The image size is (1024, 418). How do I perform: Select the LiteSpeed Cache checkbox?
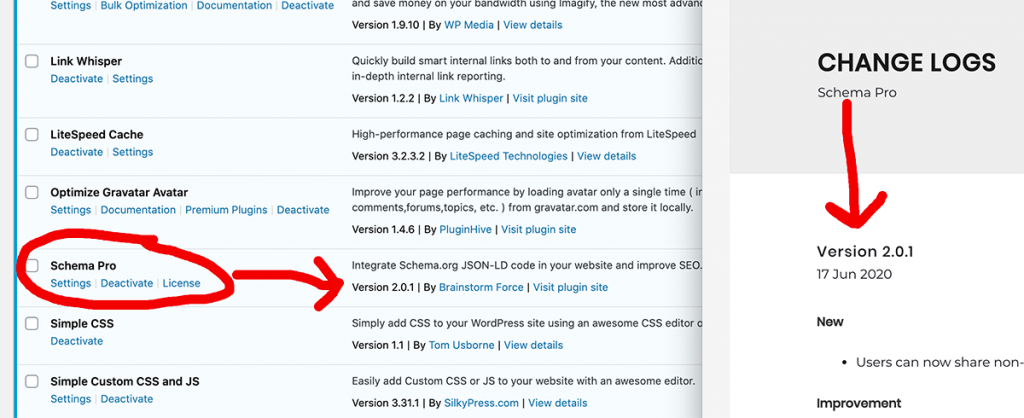(33, 135)
